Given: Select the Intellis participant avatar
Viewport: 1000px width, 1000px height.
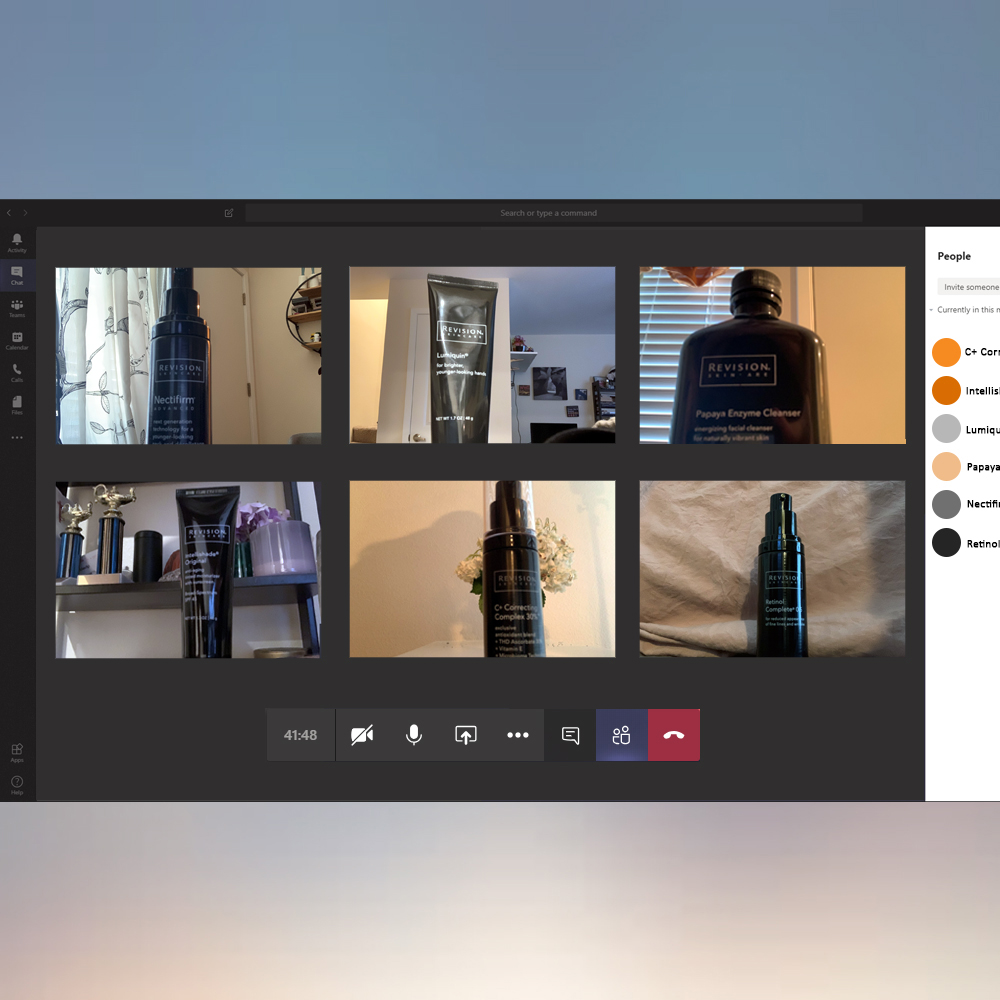Looking at the screenshot, I should (x=946, y=390).
